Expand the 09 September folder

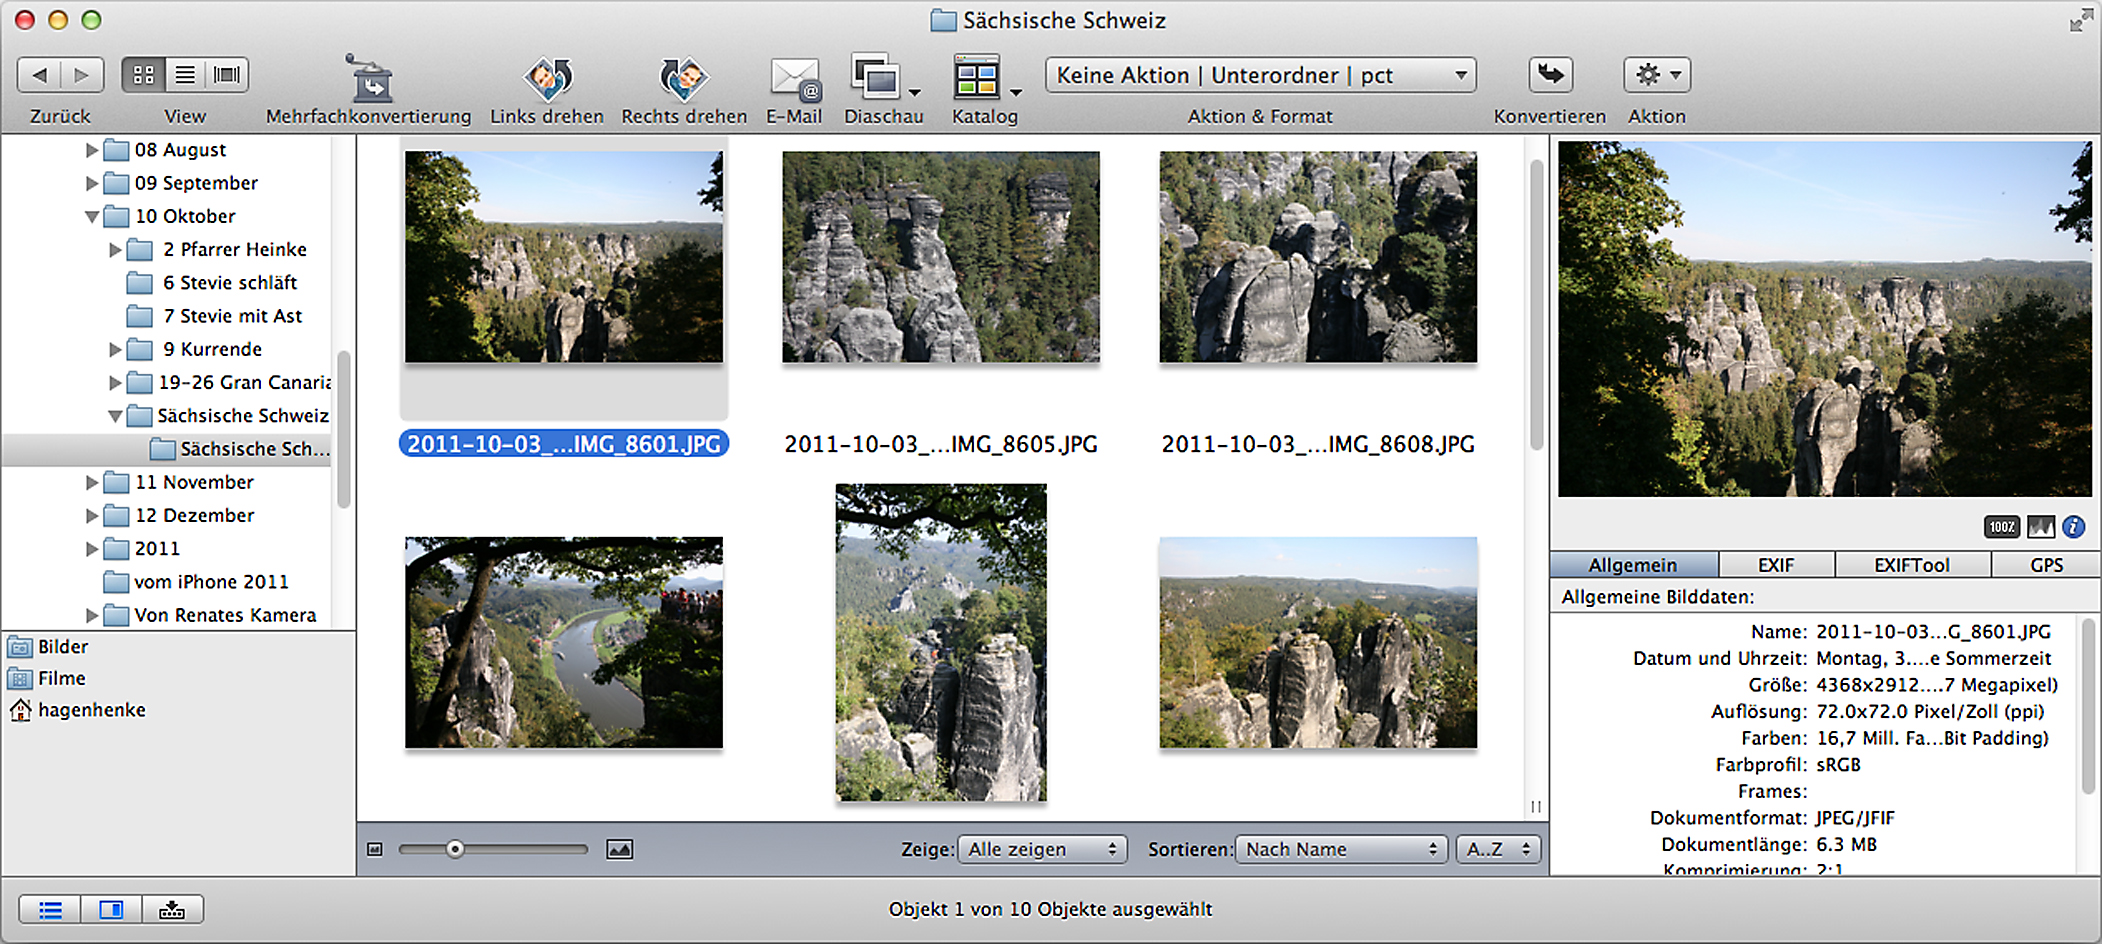(x=92, y=183)
